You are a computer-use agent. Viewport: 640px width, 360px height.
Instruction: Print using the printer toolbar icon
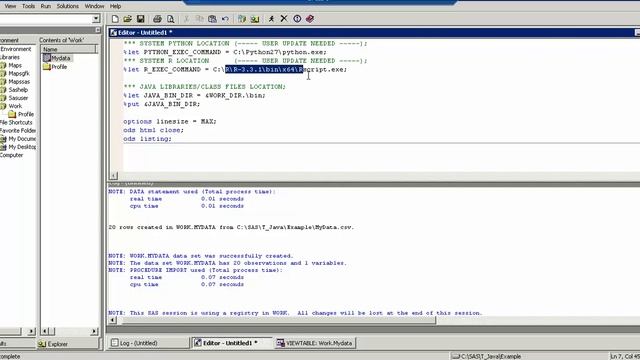pos(157,19)
